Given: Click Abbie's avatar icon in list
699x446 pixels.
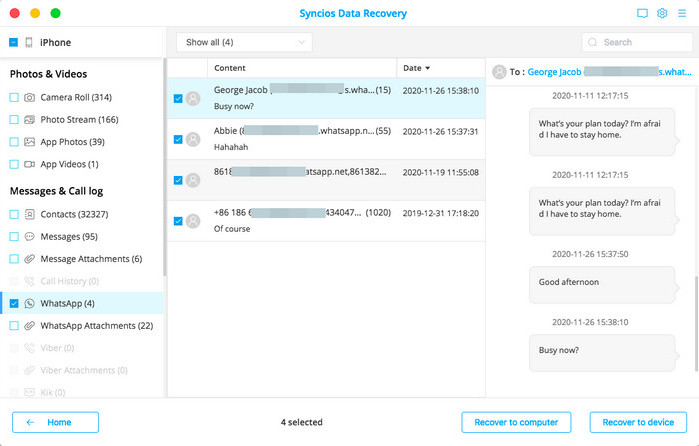Looking at the screenshot, I should 193,140.
